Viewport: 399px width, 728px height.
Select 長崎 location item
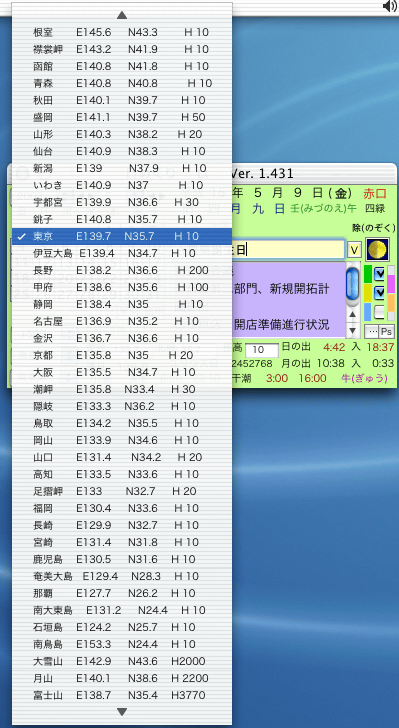click(x=122, y=525)
